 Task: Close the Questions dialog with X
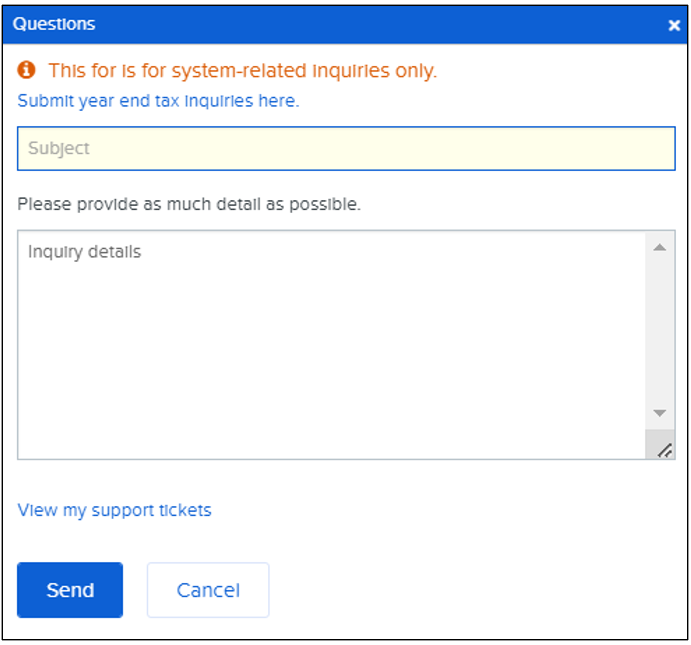tap(674, 25)
